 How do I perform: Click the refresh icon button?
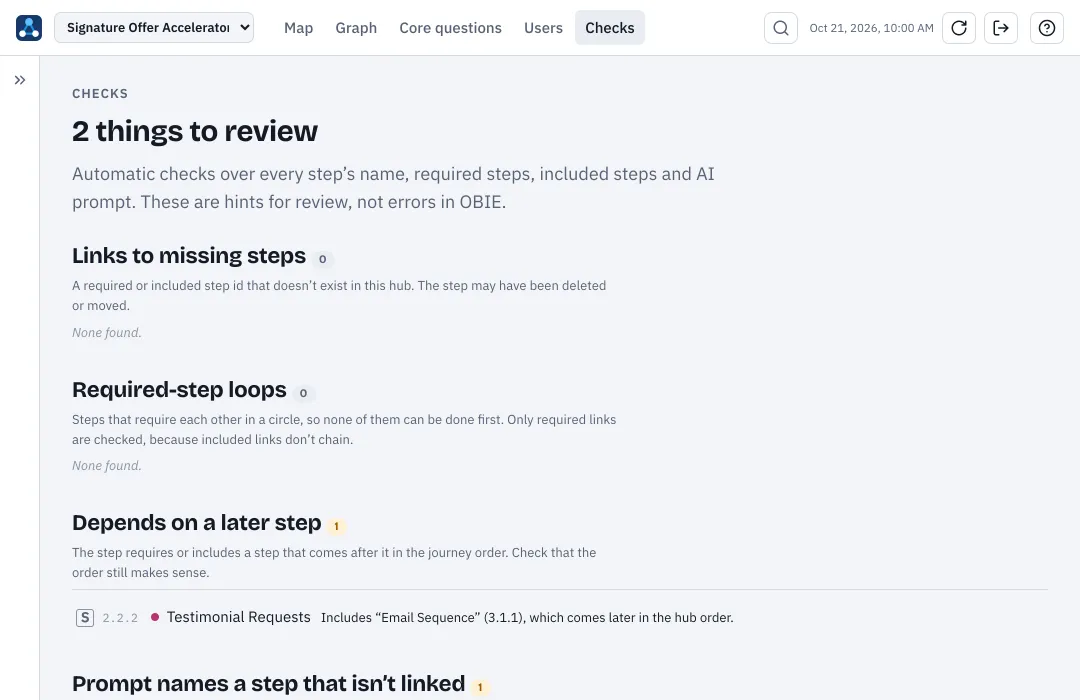pyautogui.click(x=959, y=28)
